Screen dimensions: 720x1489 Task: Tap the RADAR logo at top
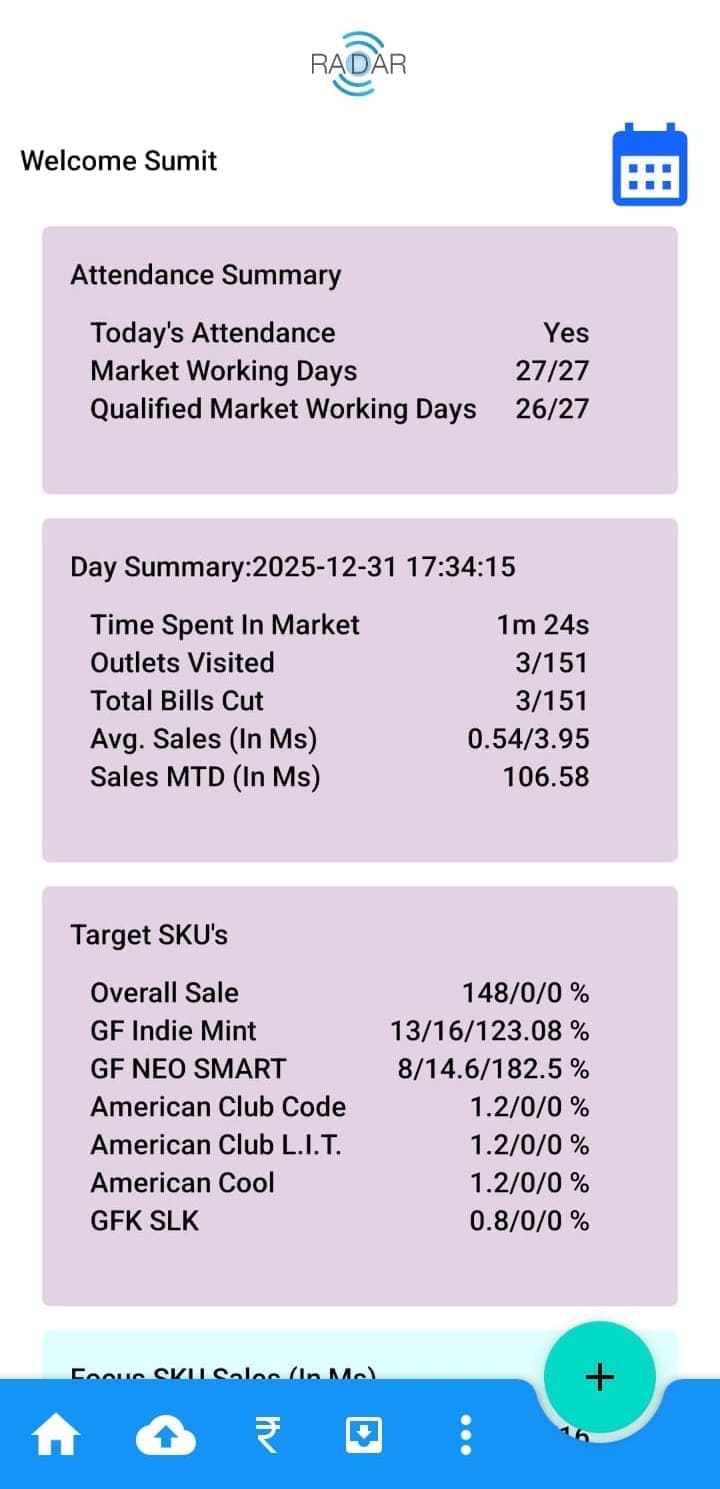[358, 64]
